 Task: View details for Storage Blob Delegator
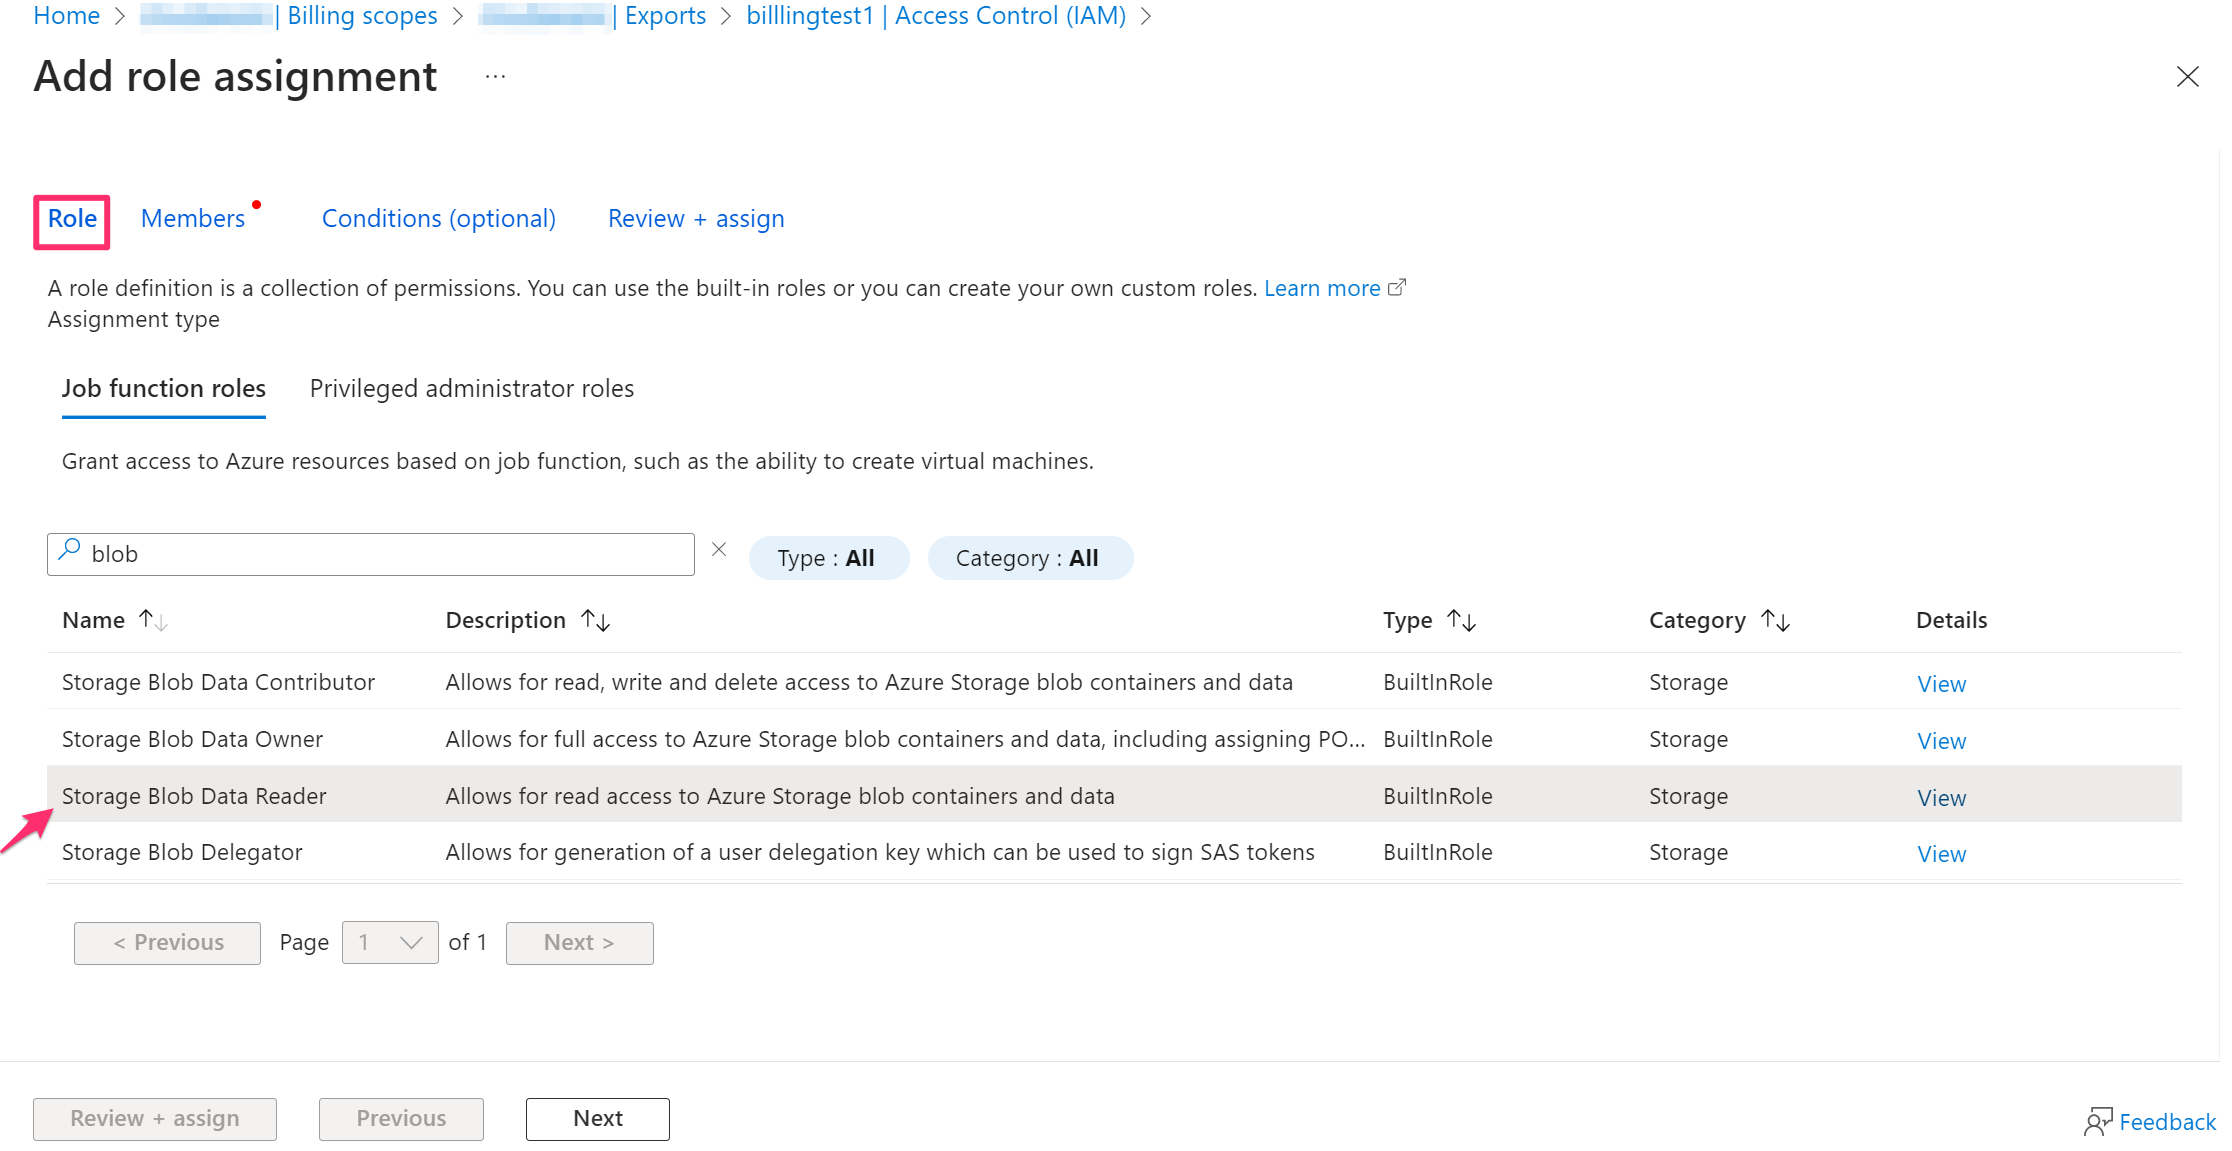pos(1940,854)
